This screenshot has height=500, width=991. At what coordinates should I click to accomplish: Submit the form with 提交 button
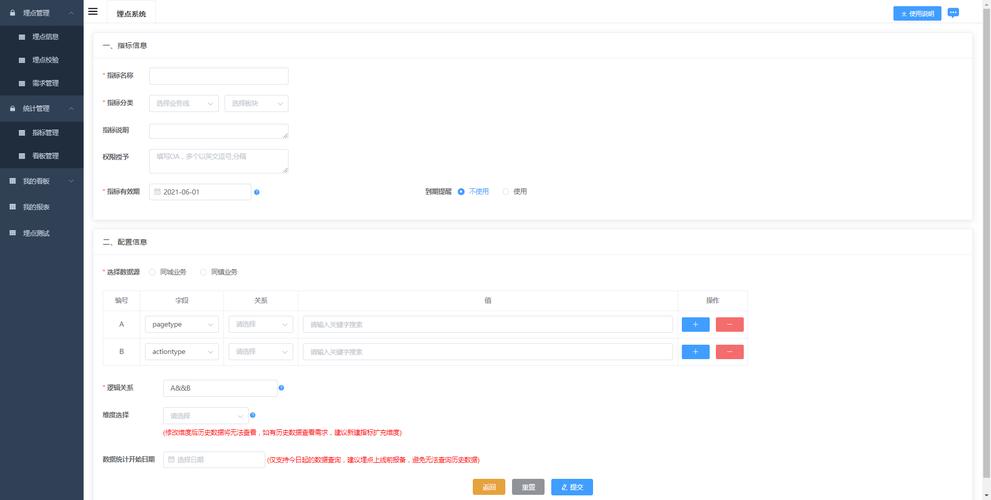pyautogui.click(x=572, y=487)
